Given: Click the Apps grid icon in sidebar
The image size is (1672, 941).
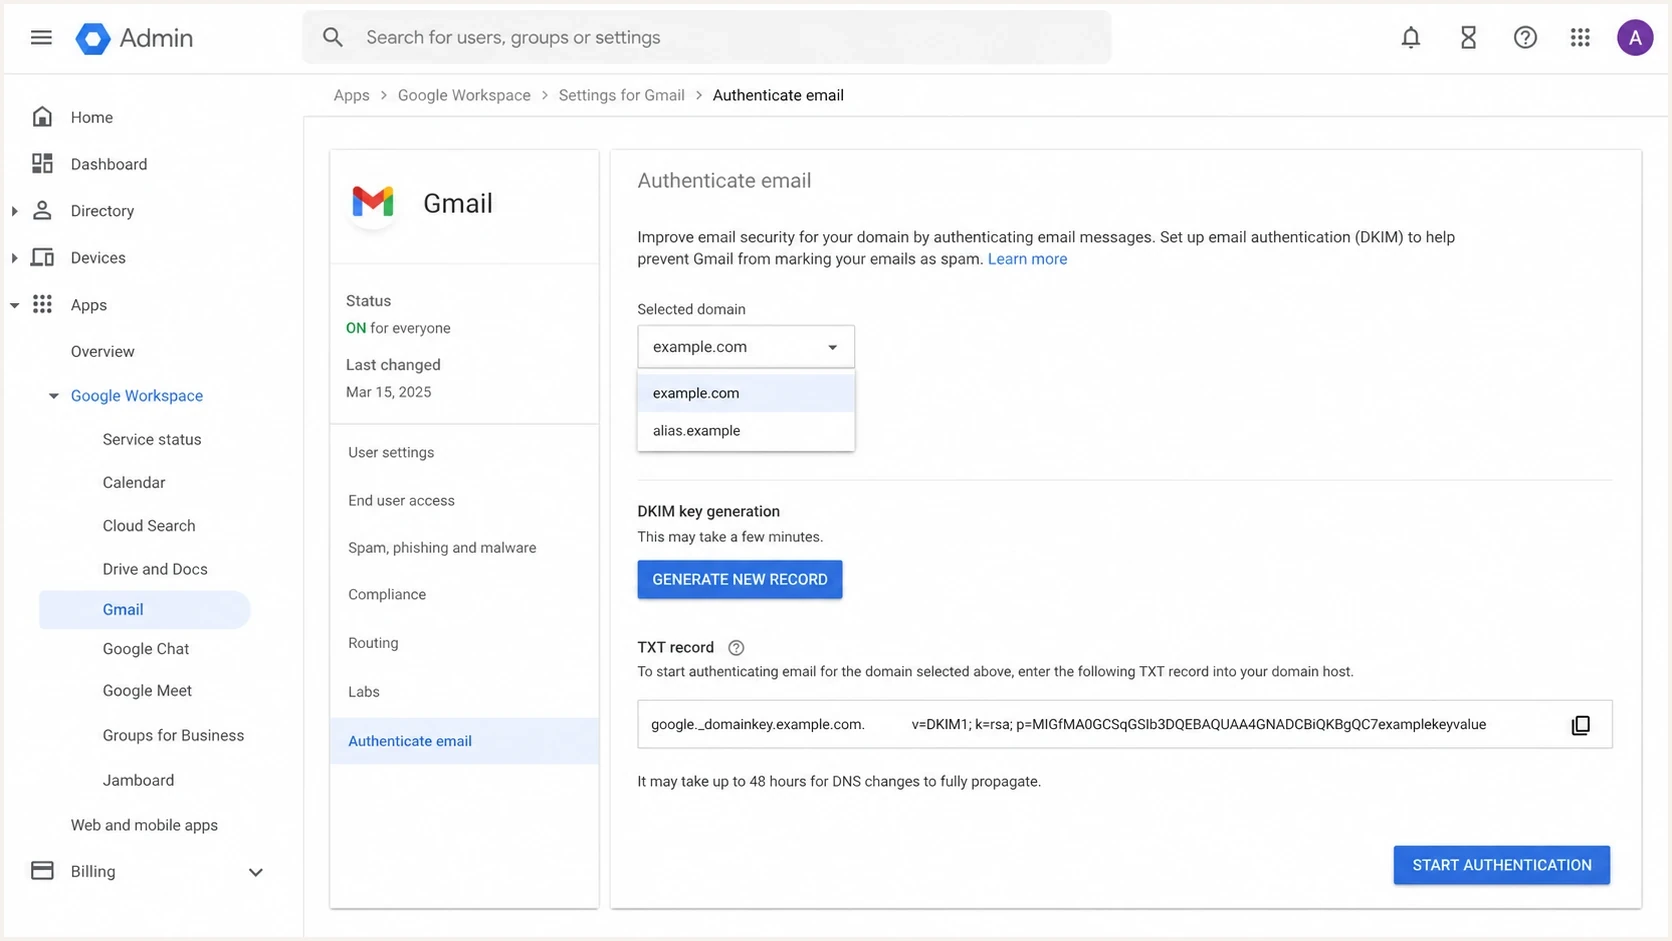Looking at the screenshot, I should point(42,304).
